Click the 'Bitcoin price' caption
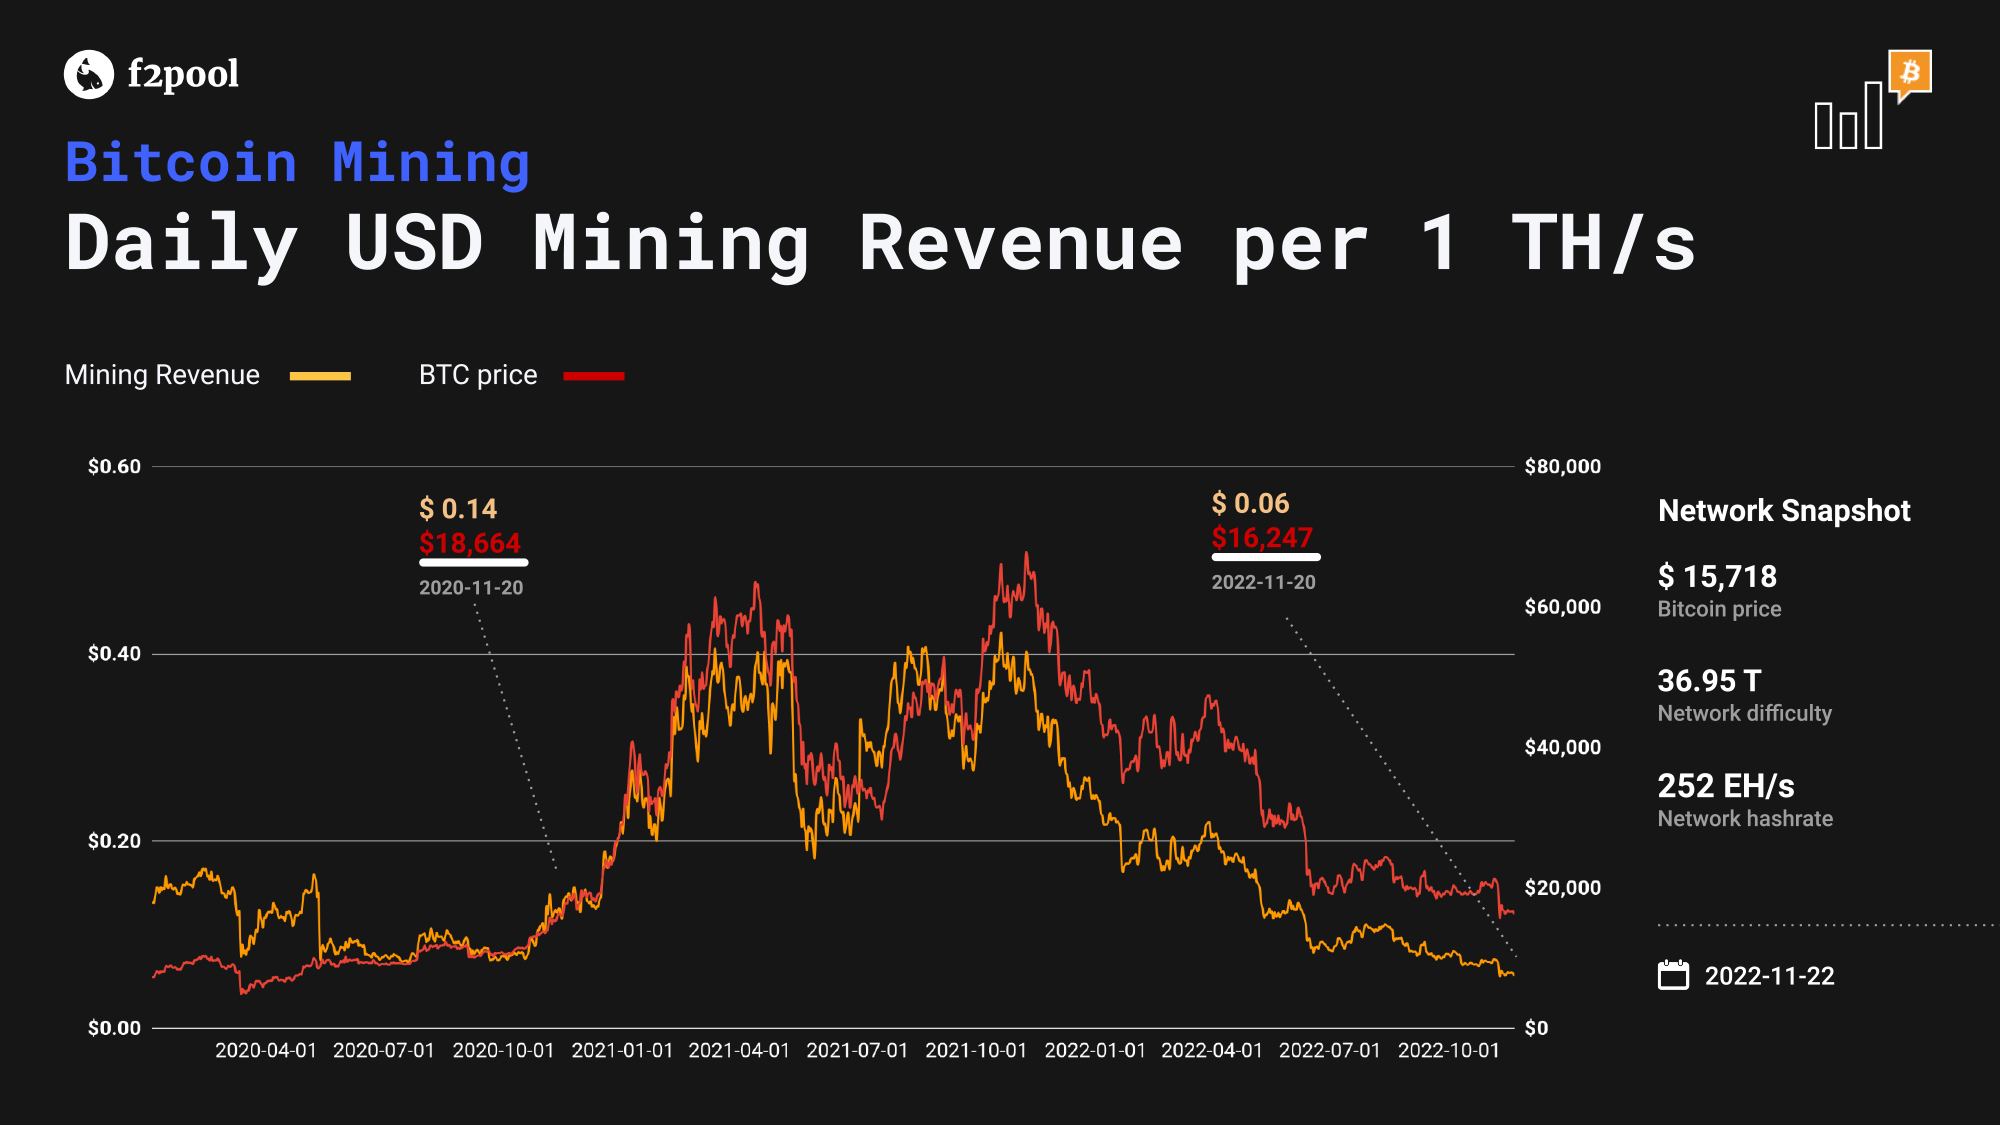The height and width of the screenshot is (1125, 2000). (1719, 609)
